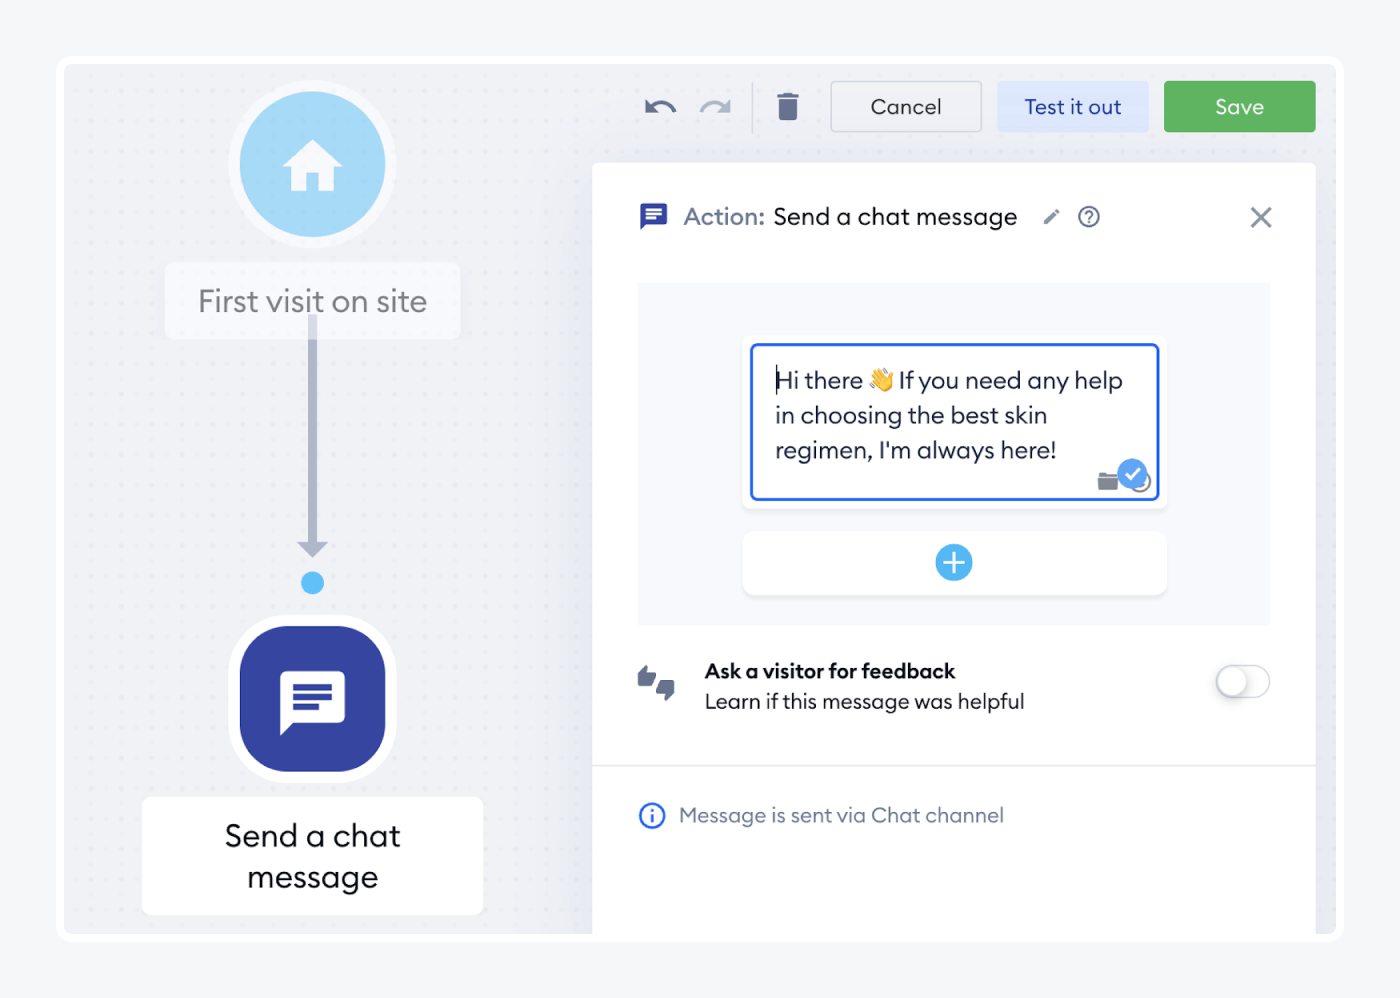Click the blue checkmark icon in message box
1400x998 pixels.
[1132, 473]
